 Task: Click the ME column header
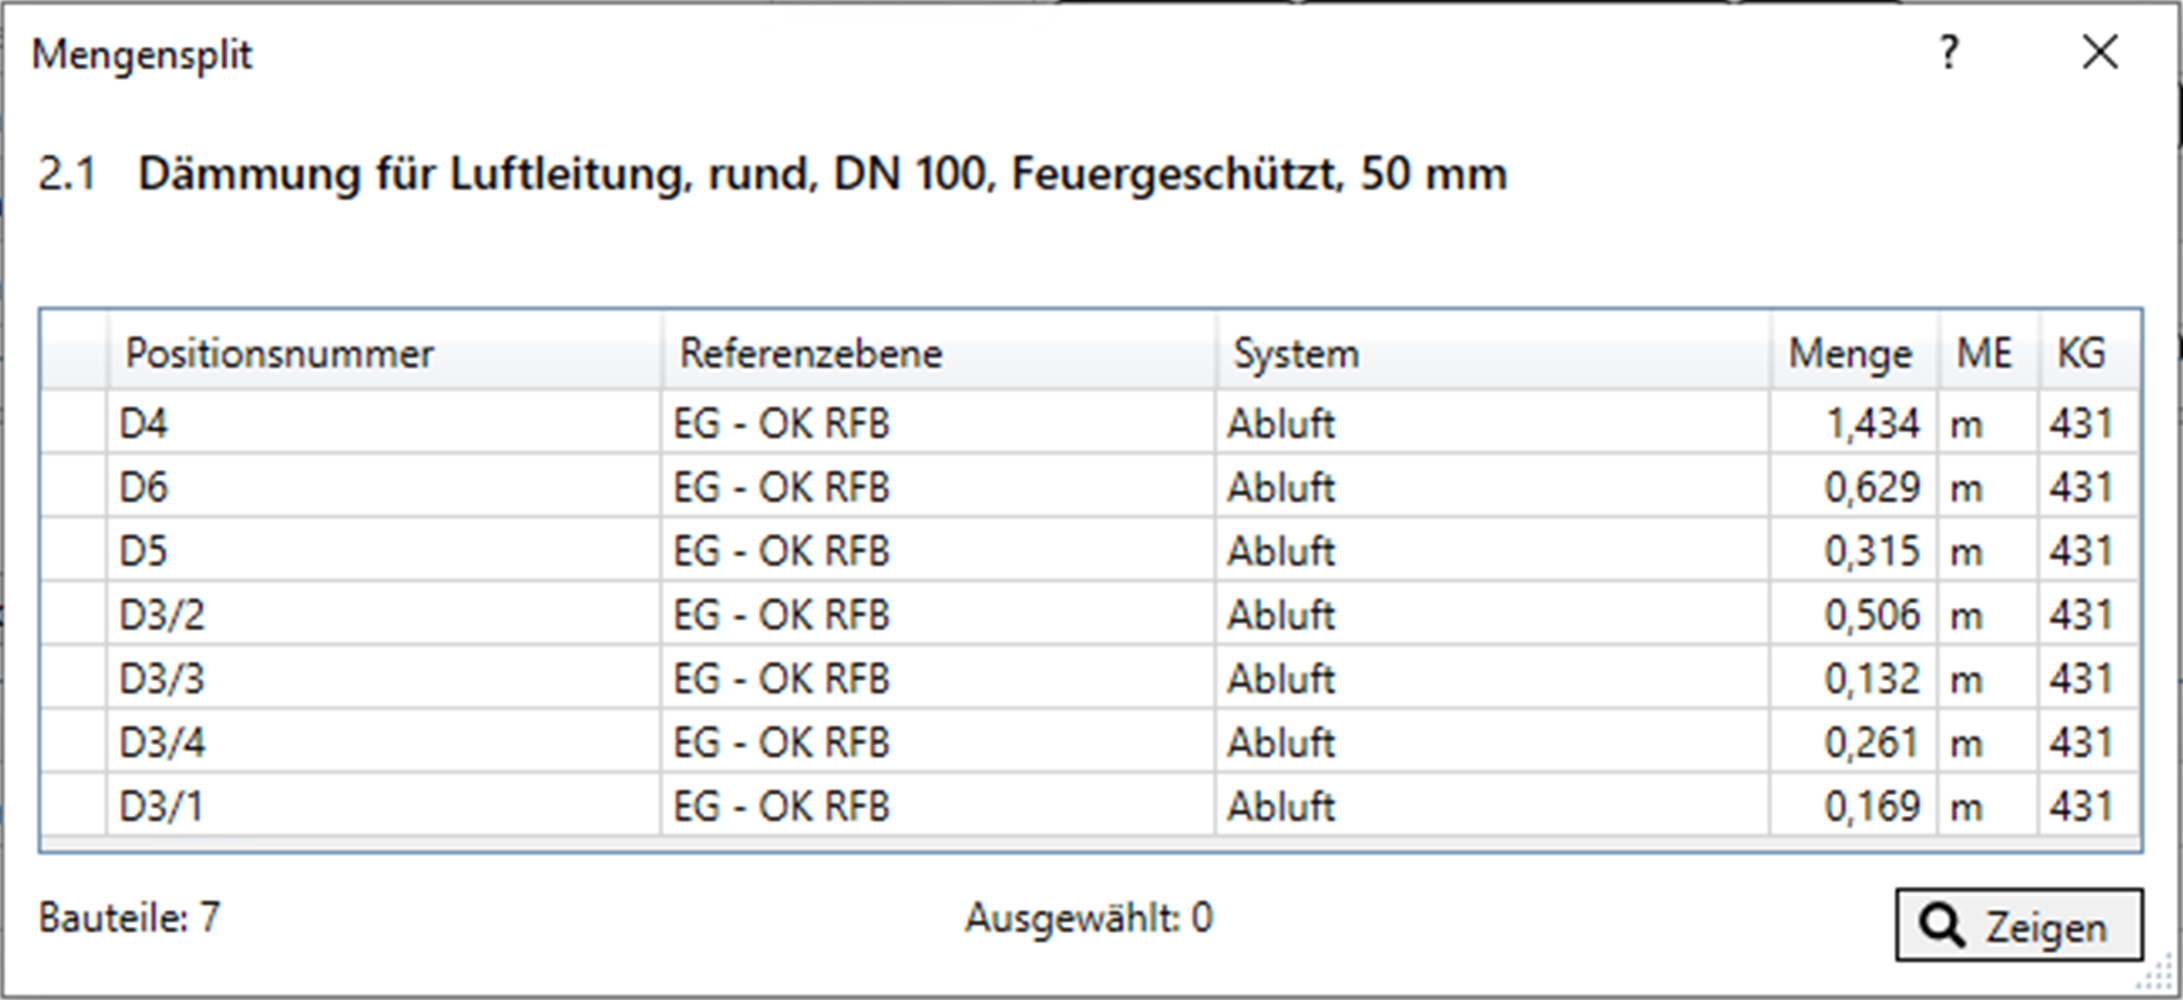pos(1985,354)
